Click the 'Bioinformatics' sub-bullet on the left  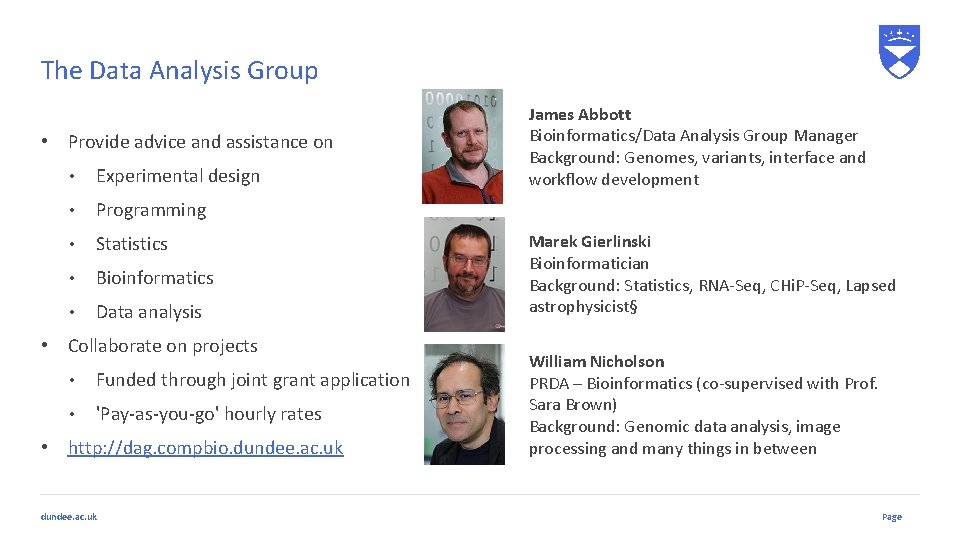155,278
